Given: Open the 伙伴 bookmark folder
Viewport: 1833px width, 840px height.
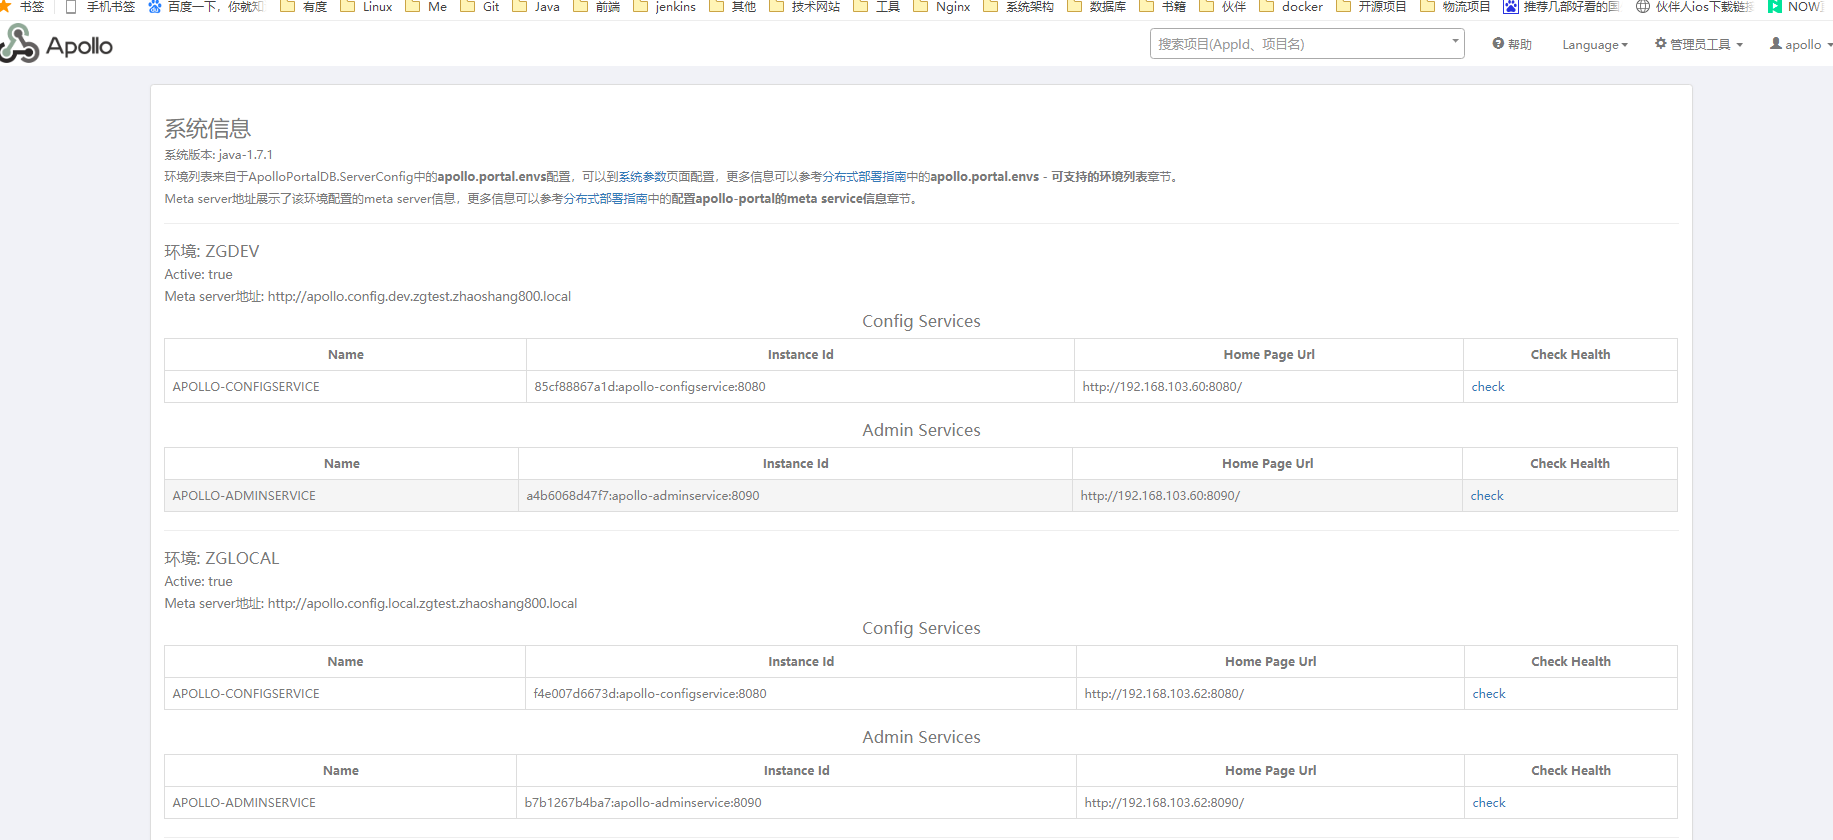Looking at the screenshot, I should [x=1223, y=7].
